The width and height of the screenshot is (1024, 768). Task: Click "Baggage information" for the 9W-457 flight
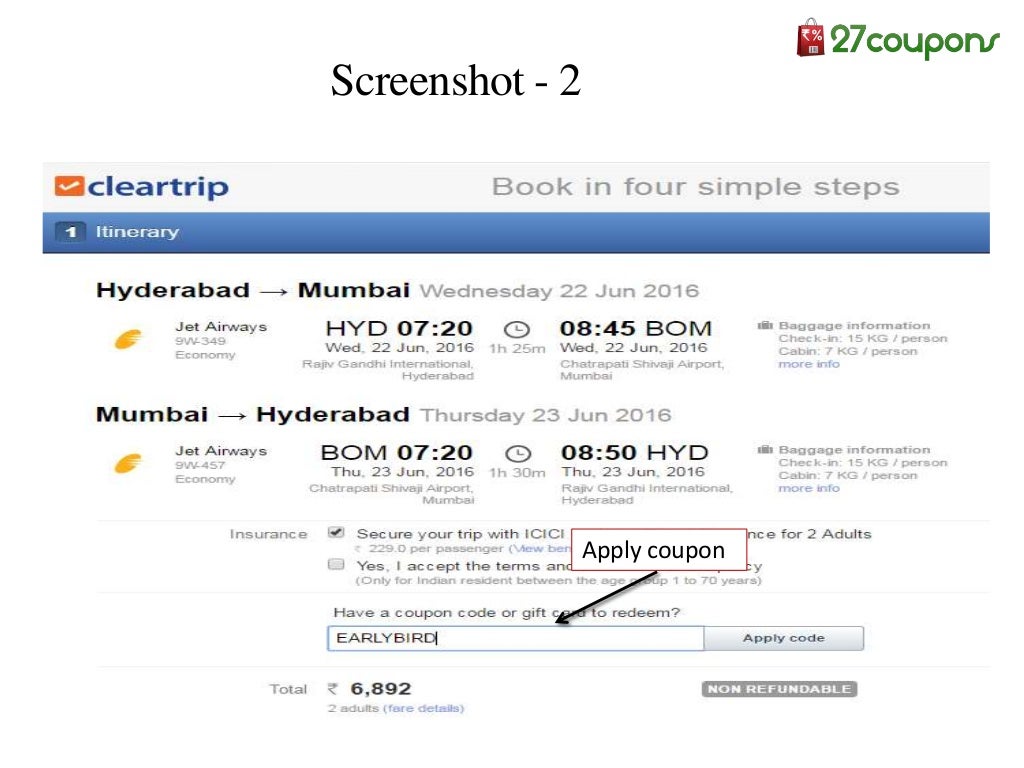coord(854,449)
